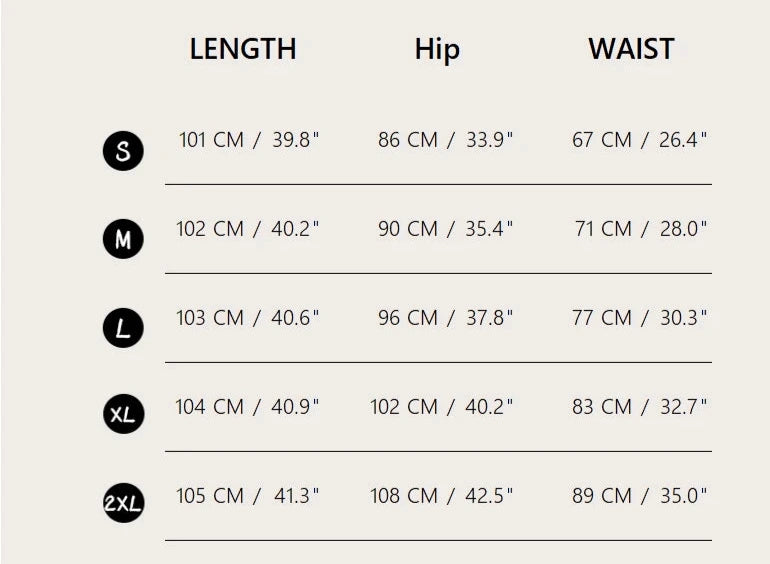Screen dimensions: 770x564
Task: Click the 96 CM / 37.8" hip value
Action: 445,318
